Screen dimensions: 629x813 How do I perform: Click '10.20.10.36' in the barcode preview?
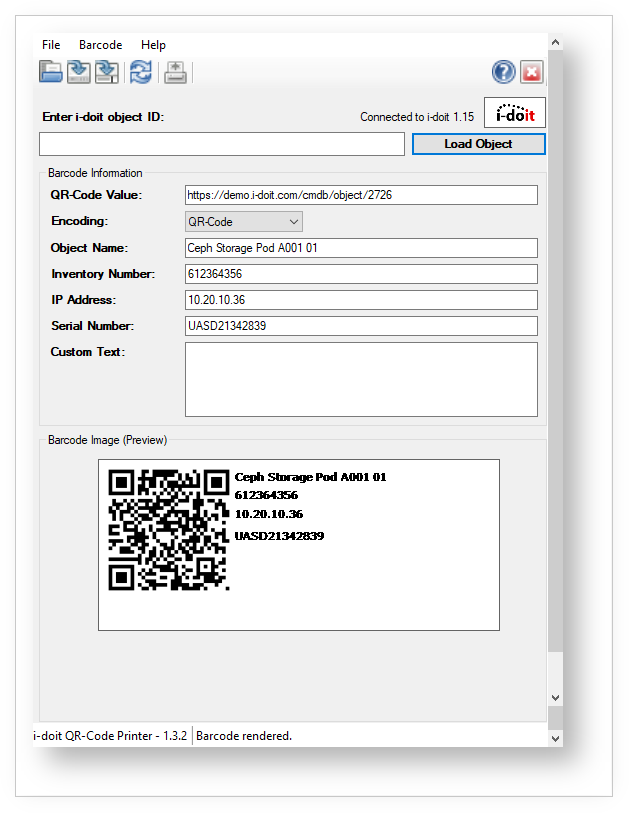(269, 514)
